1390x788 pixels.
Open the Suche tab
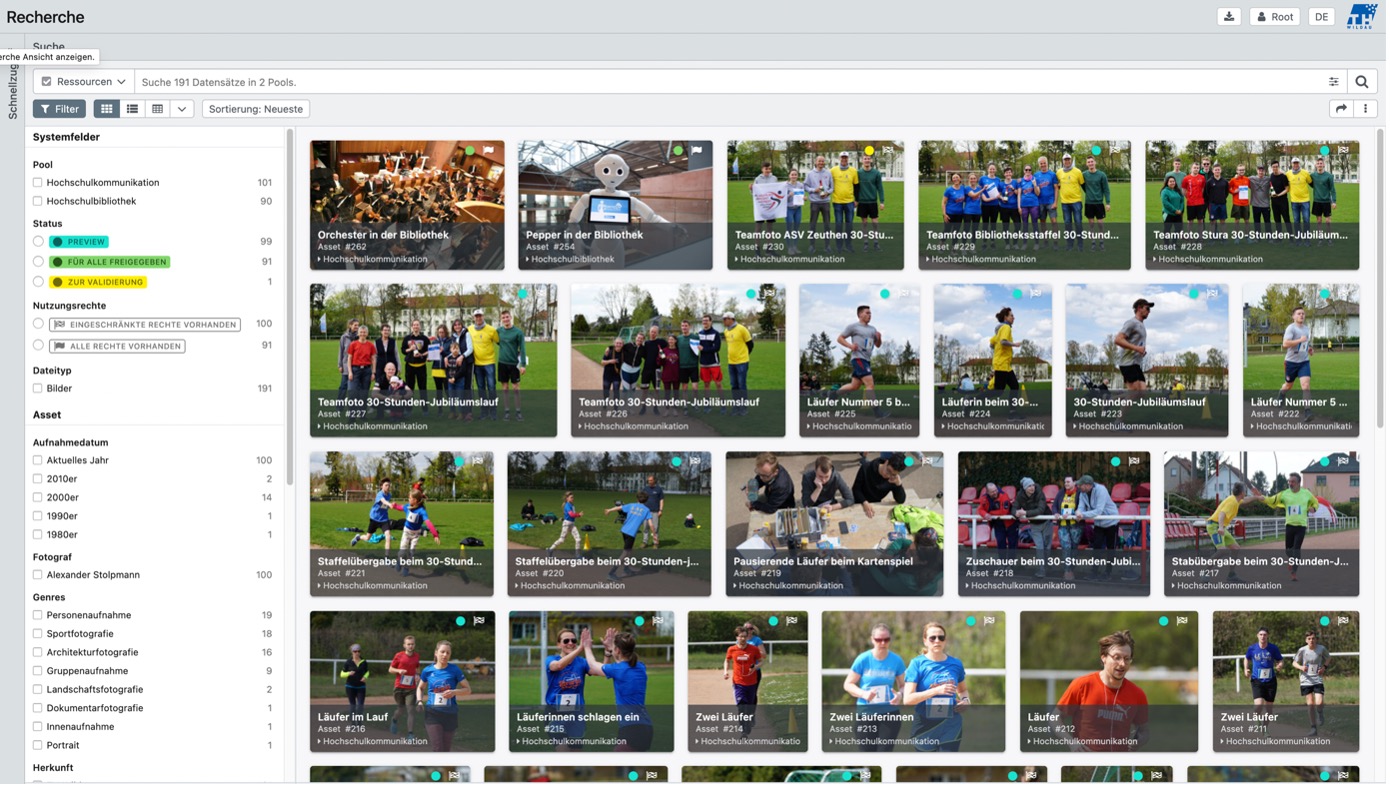tap(48, 46)
